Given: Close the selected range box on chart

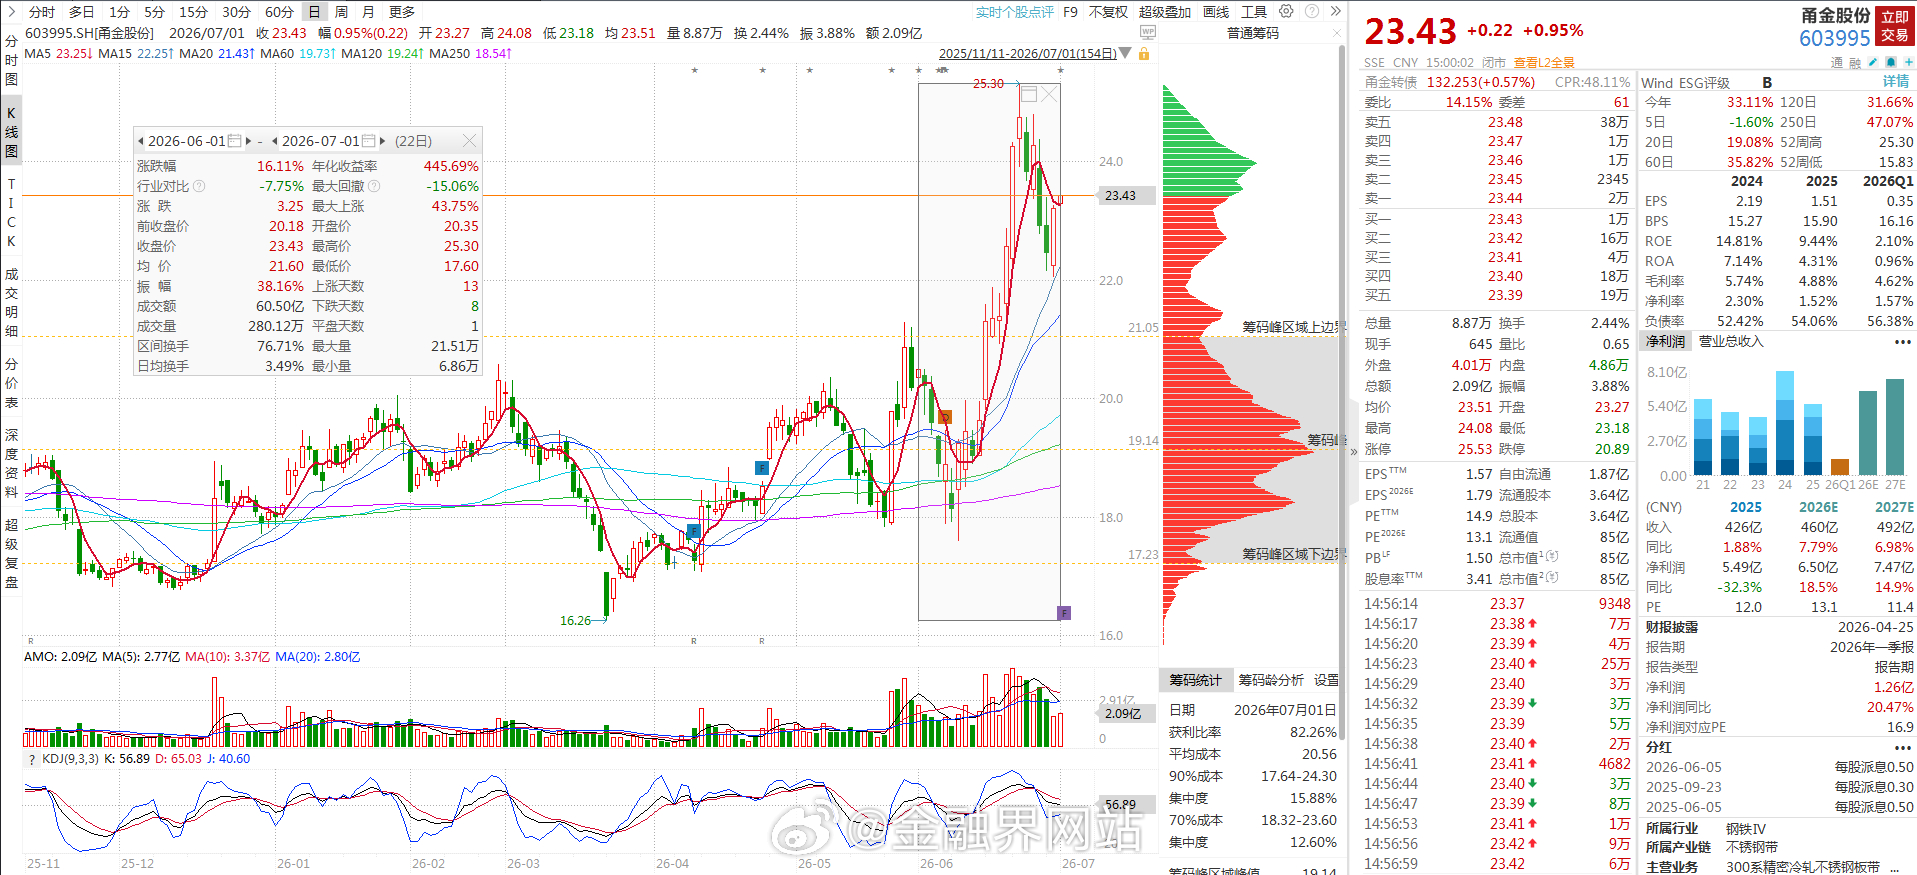Looking at the screenshot, I should [x=1049, y=94].
